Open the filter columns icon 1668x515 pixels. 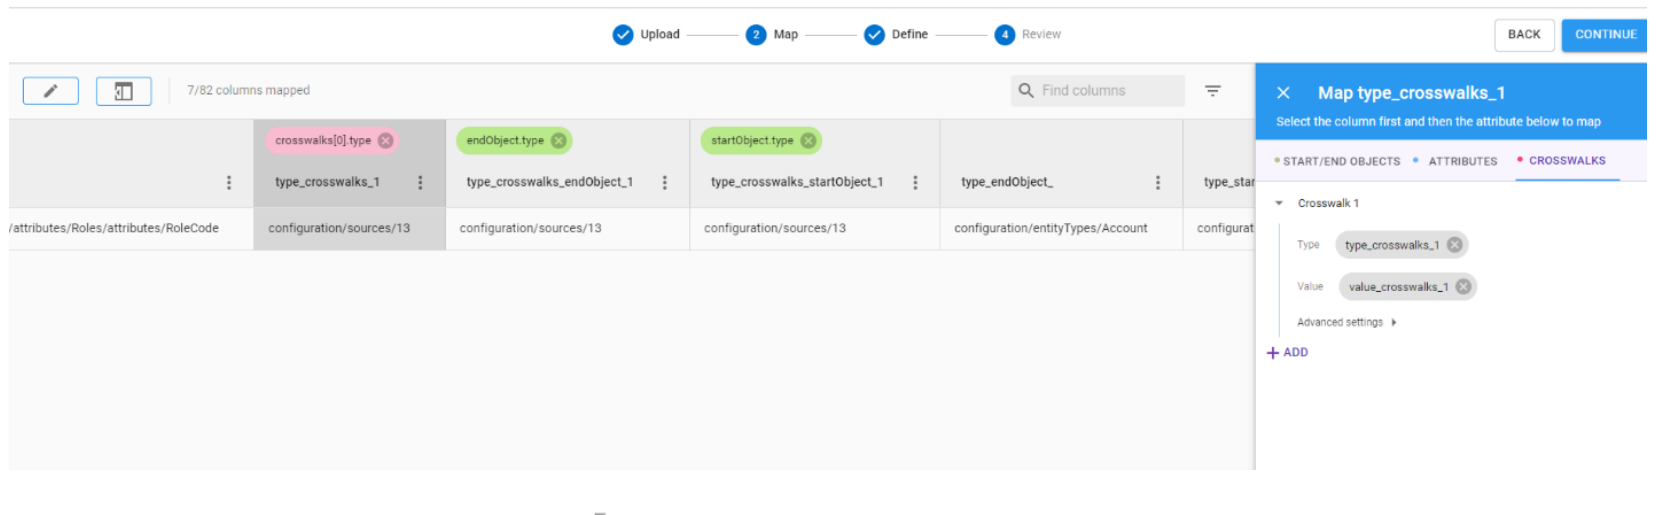coord(1213,90)
